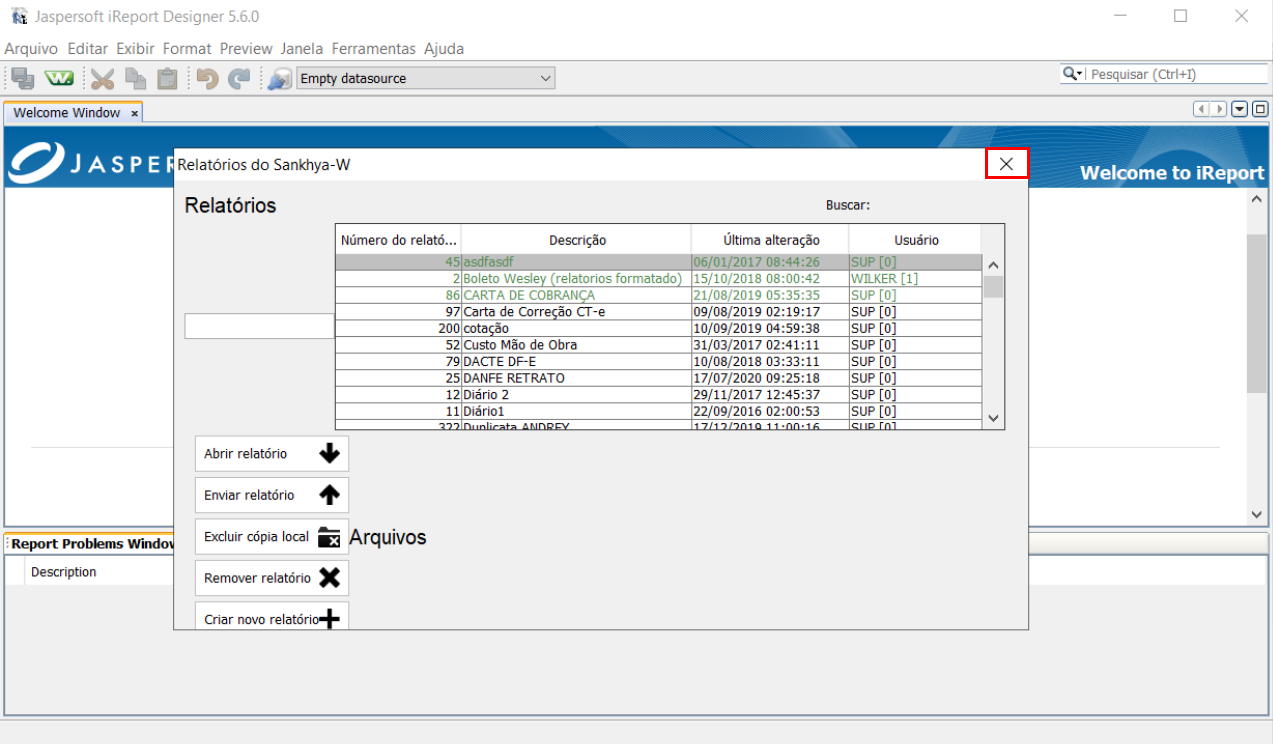This screenshot has width=1273, height=744.
Task: Sort by the Usuário column header
Action: 916,240
